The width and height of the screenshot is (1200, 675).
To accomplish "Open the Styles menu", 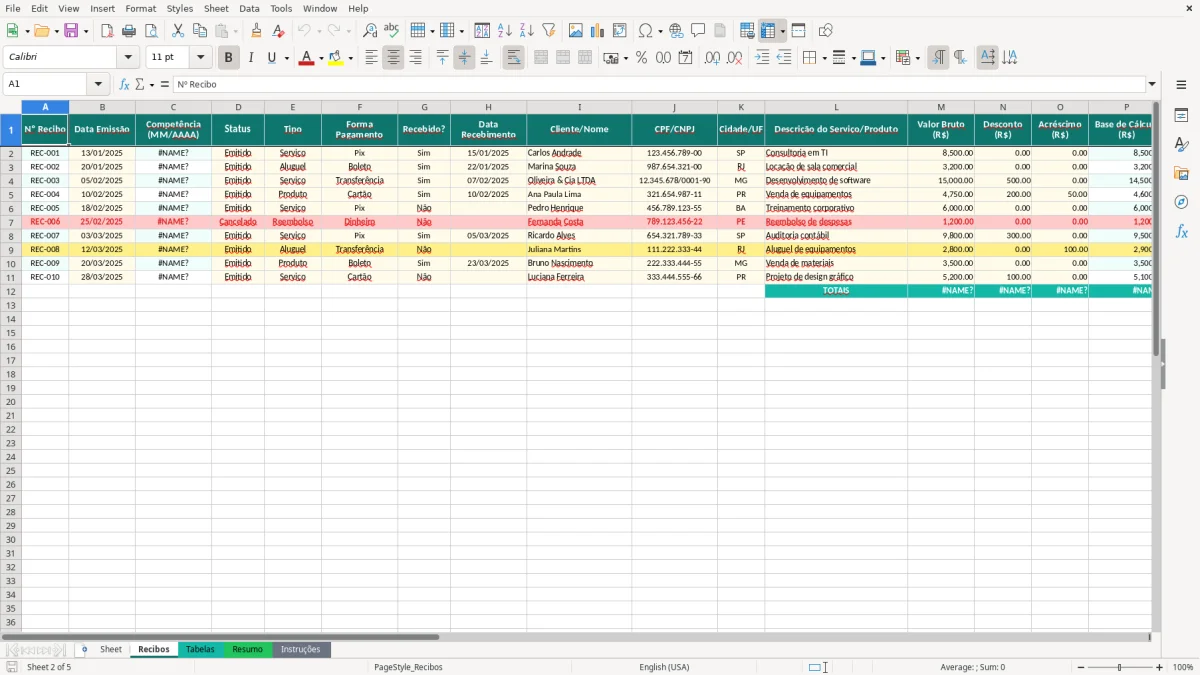I will pyautogui.click(x=180, y=8).
